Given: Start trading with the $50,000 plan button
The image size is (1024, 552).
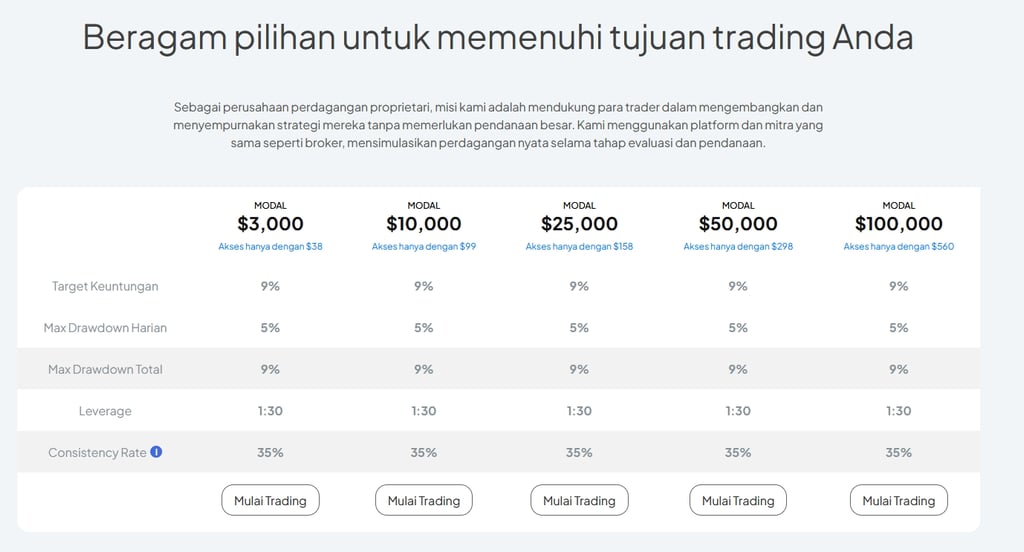Looking at the screenshot, I should [x=738, y=500].
